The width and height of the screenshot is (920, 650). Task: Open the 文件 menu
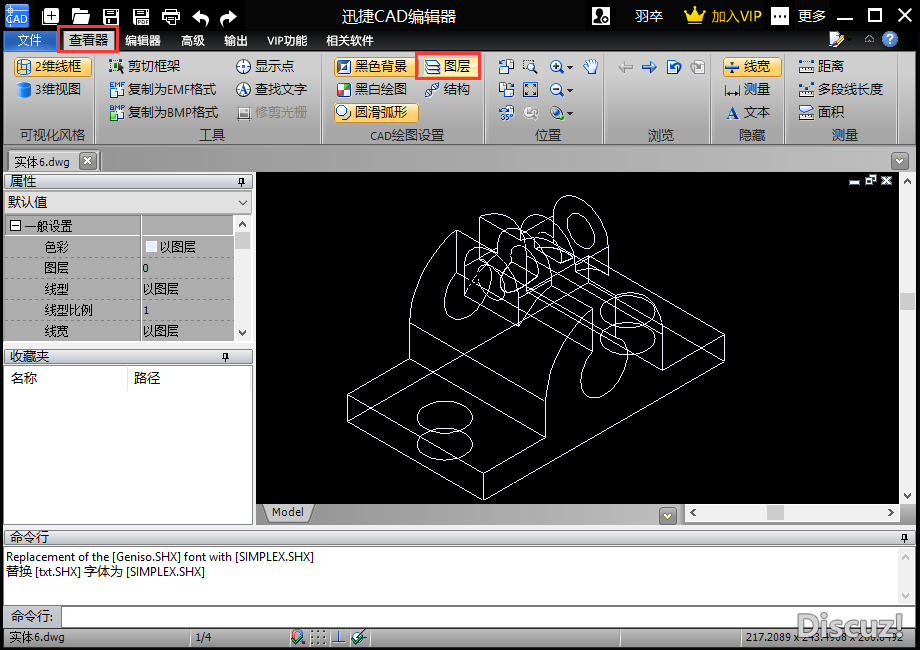tap(30, 41)
